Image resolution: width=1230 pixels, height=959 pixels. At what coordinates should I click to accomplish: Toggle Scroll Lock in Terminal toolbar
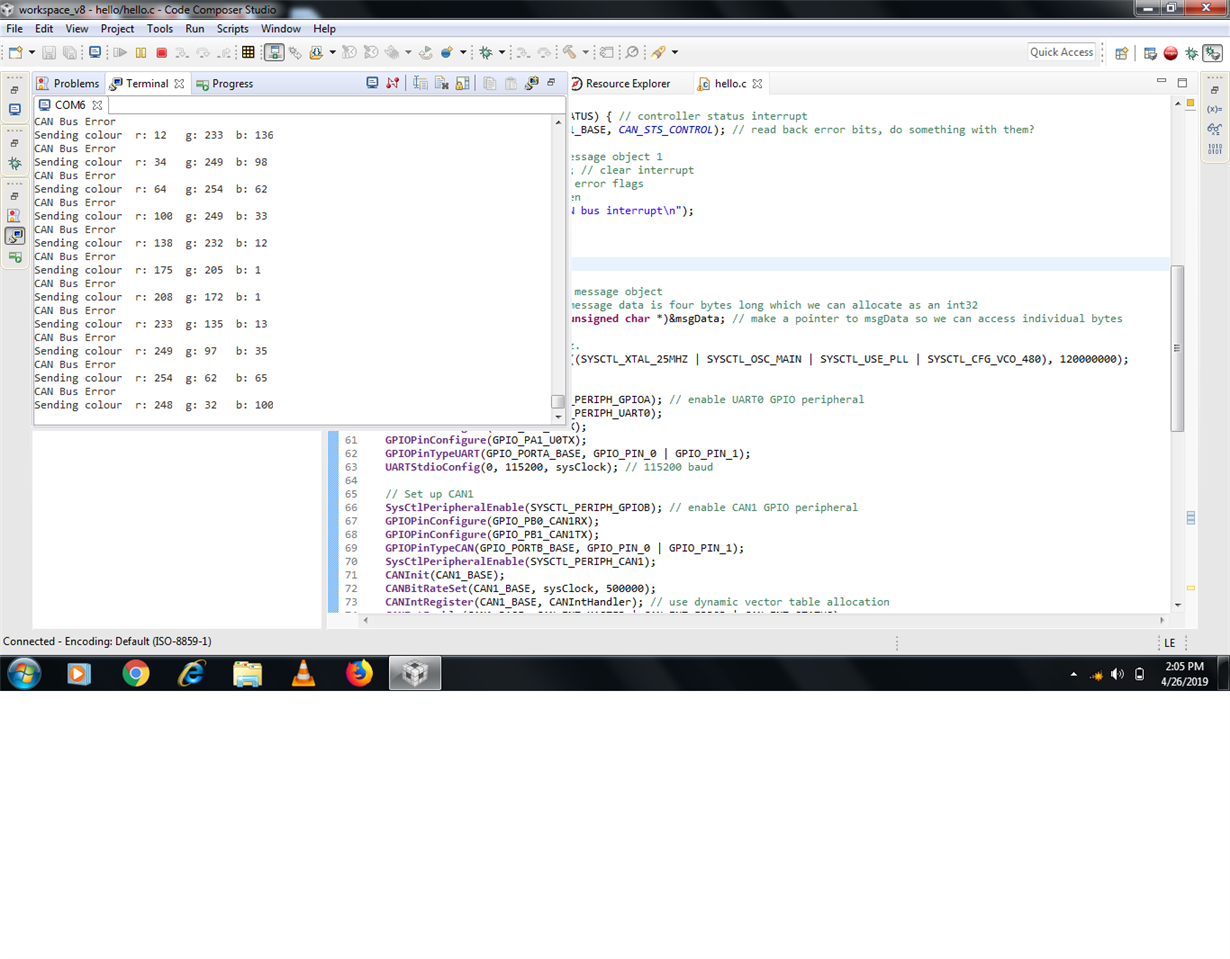click(x=462, y=83)
